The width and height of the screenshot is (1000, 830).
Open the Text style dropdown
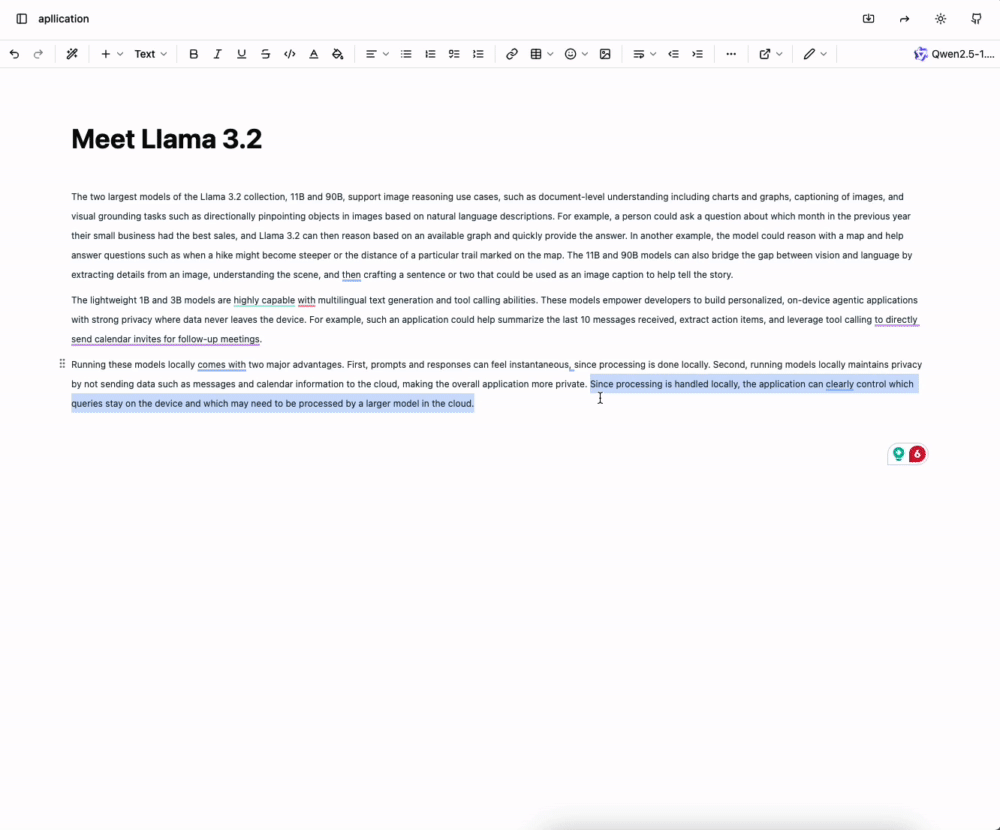(151, 54)
